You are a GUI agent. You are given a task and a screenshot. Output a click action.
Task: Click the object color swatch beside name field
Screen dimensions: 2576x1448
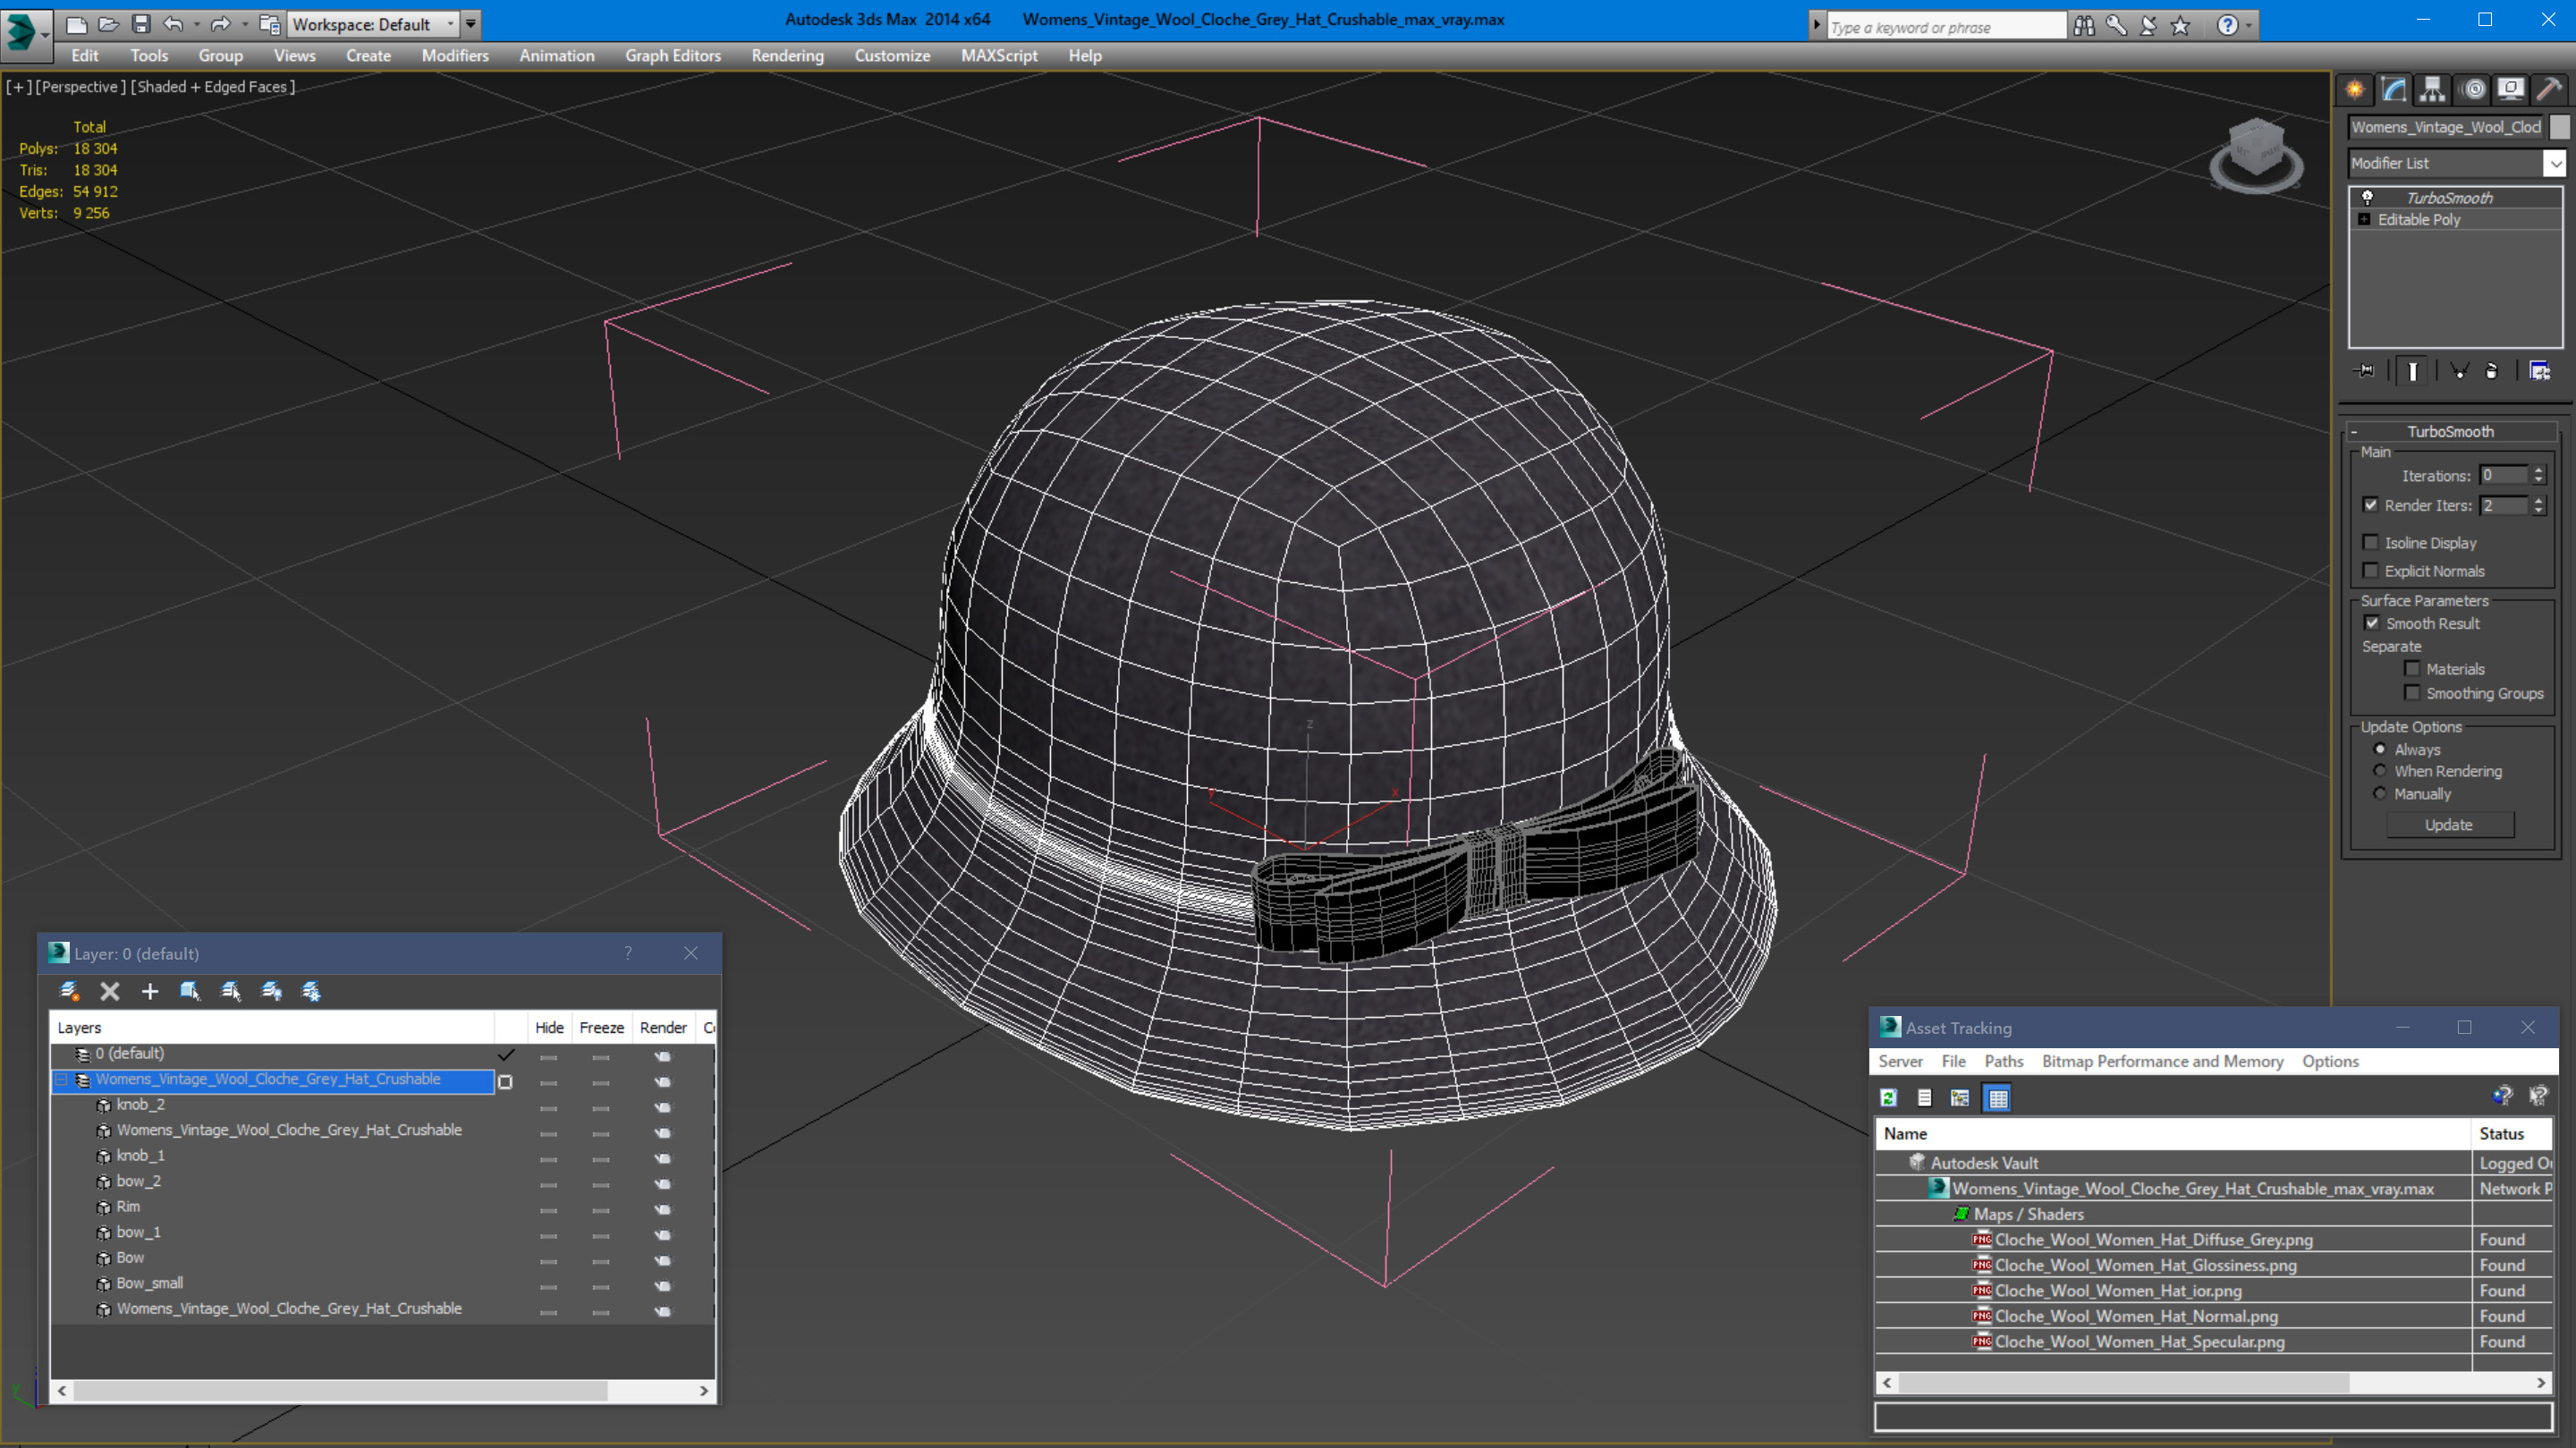pyautogui.click(x=2559, y=127)
